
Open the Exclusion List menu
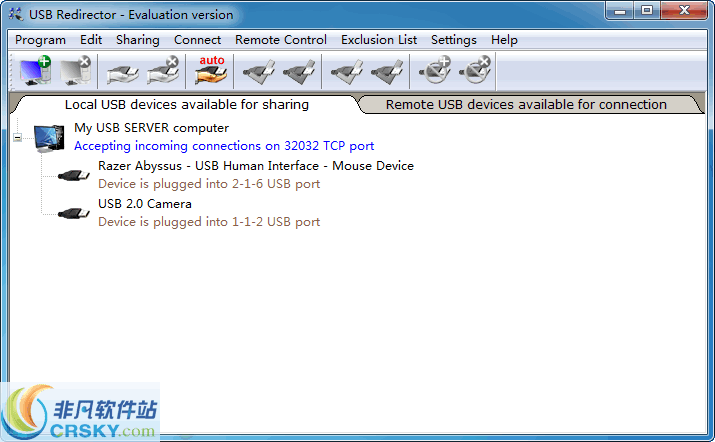379,40
